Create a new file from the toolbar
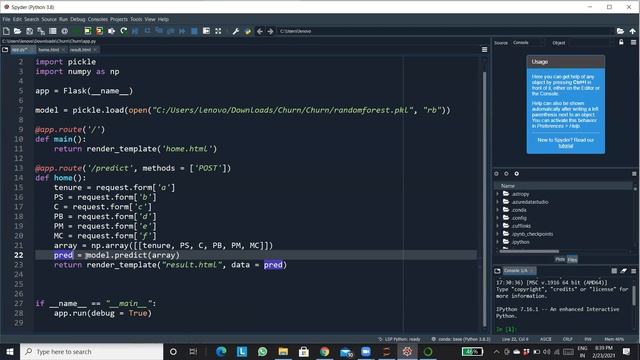The image size is (640, 360). click(6, 31)
